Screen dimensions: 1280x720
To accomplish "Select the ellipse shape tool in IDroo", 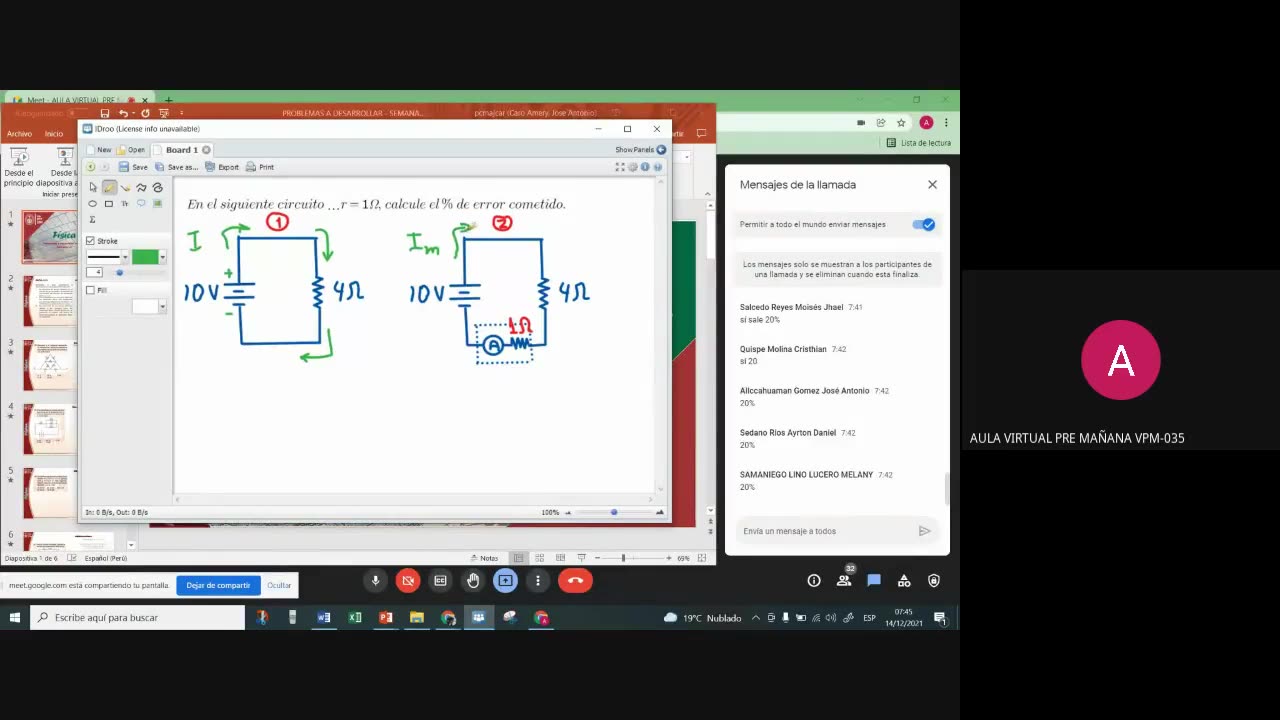I will coord(93,203).
